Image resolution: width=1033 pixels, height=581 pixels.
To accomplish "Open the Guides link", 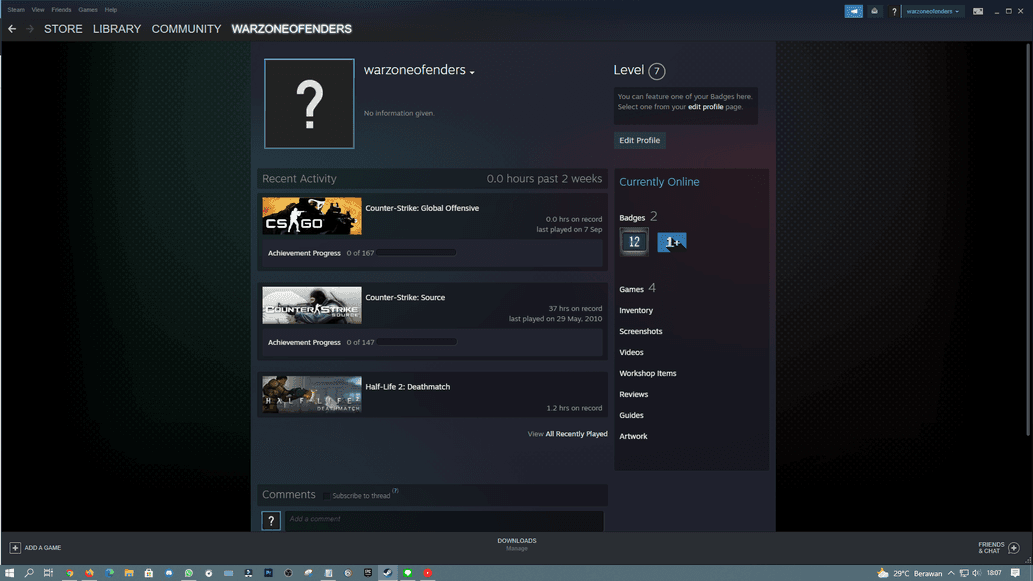I will [x=631, y=416].
